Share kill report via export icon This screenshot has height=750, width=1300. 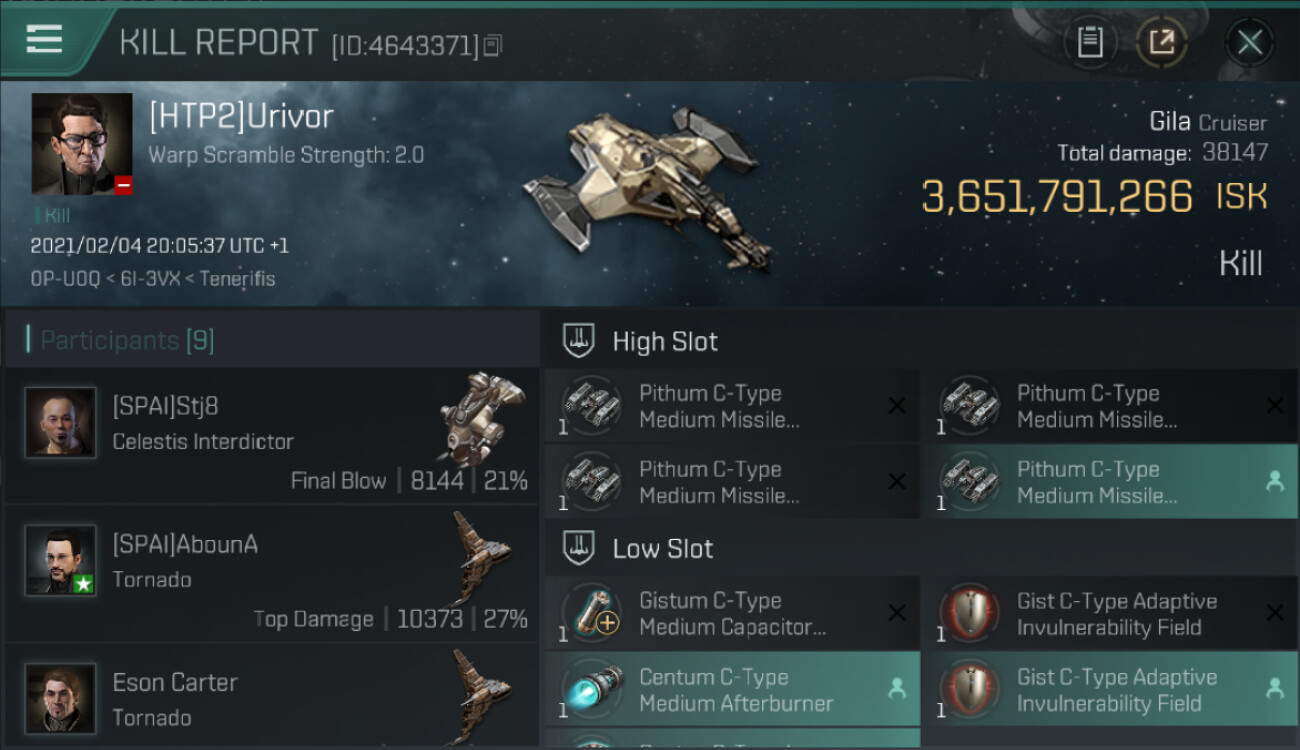(1162, 43)
